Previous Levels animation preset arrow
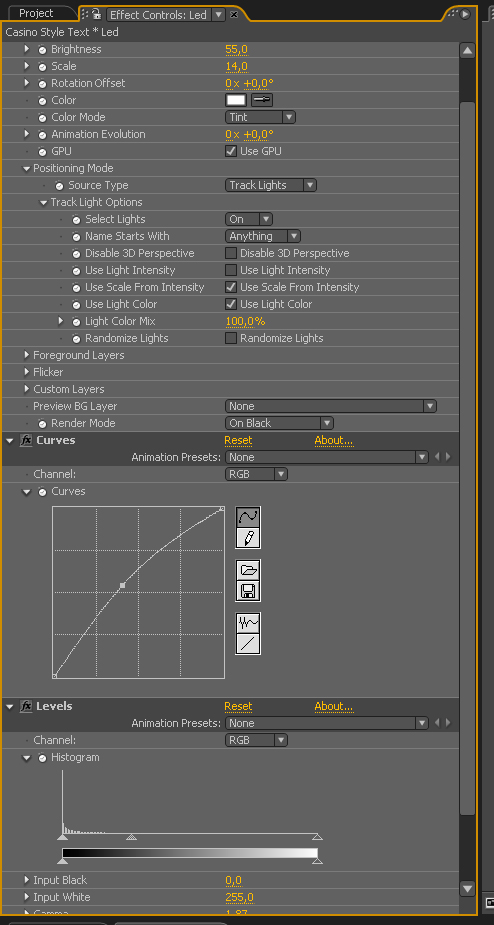 coord(437,723)
